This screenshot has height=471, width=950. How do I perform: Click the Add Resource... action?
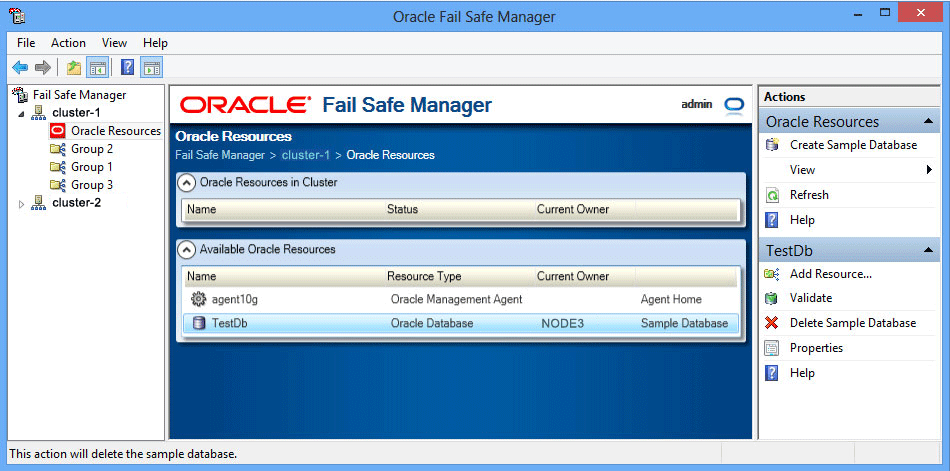(x=831, y=274)
